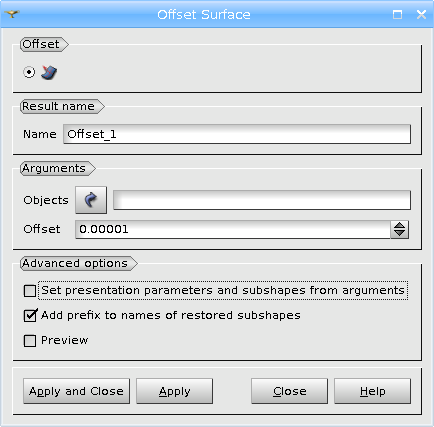The width and height of the screenshot is (434, 427).
Task: Close the dialog using the title bar X
Action: 421,14
